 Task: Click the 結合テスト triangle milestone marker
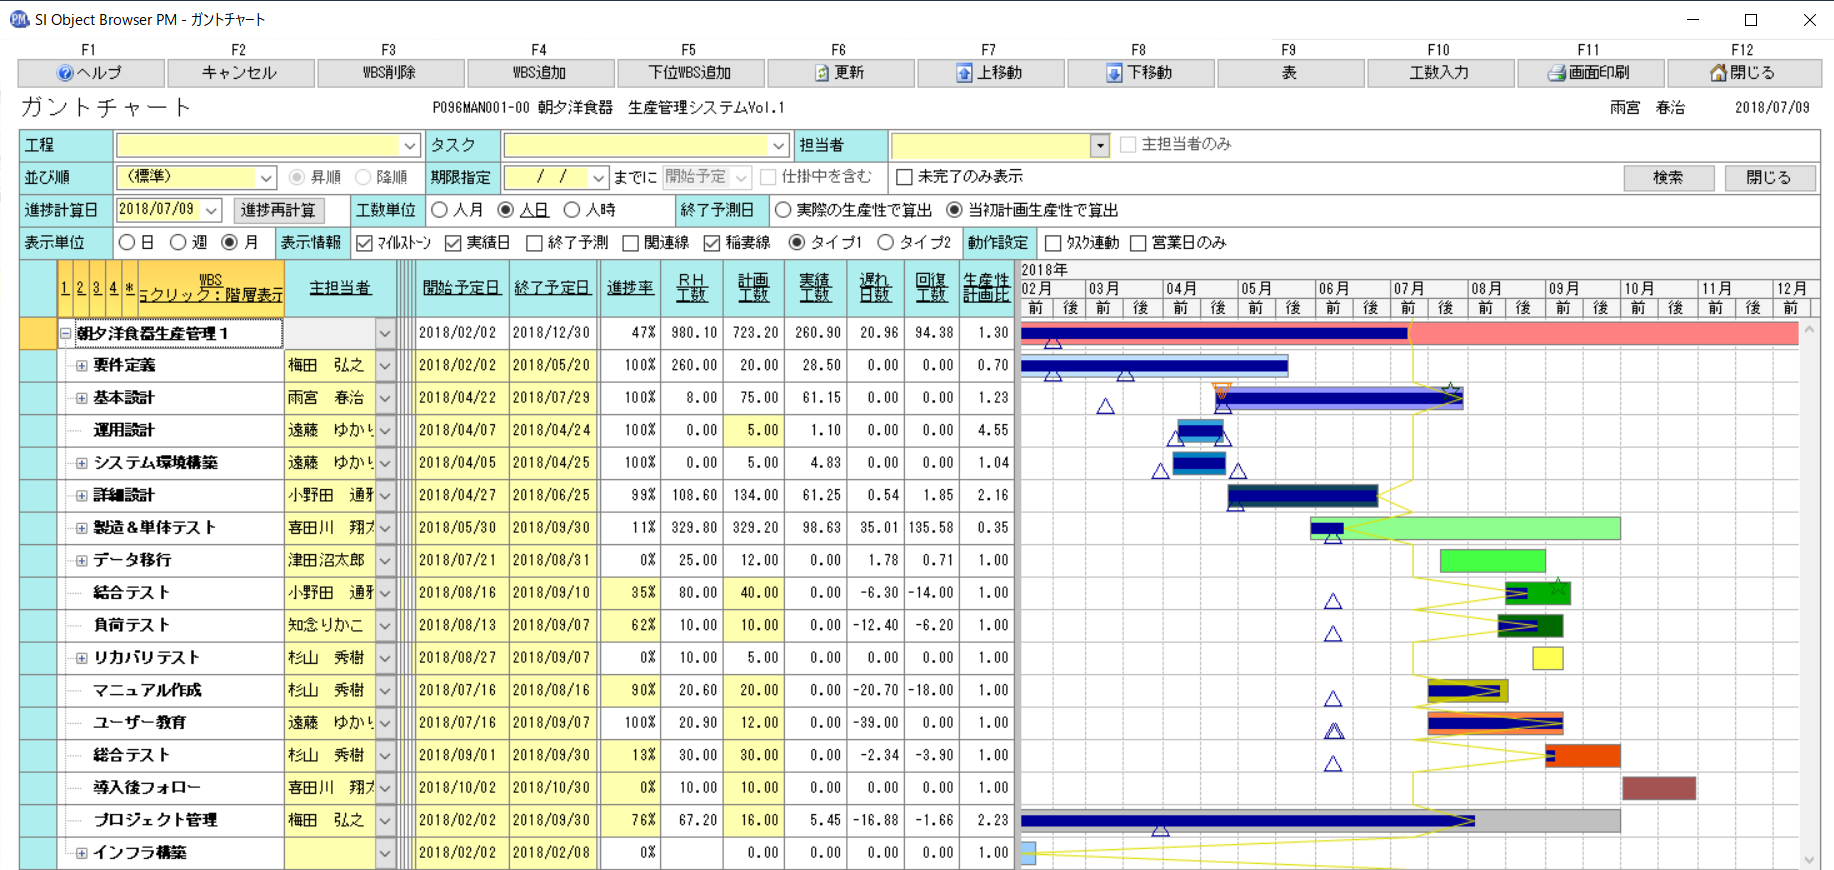[x=1333, y=601]
